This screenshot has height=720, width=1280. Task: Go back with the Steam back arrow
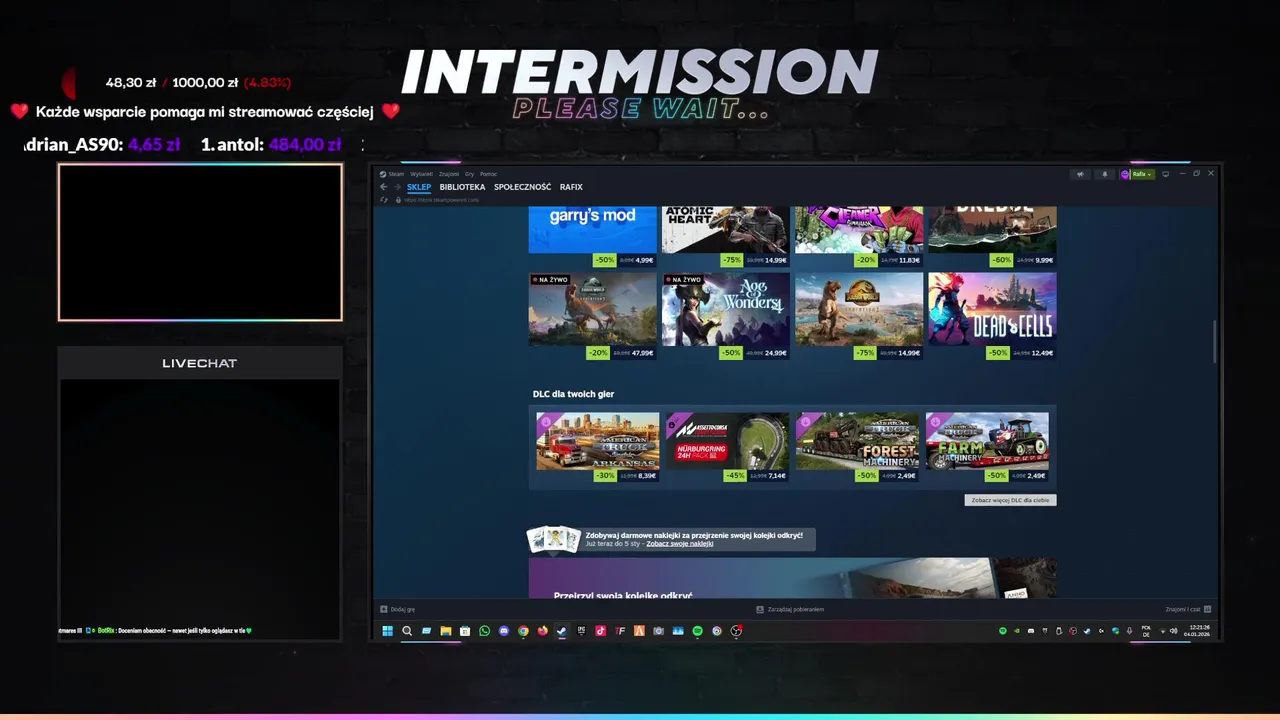383,187
